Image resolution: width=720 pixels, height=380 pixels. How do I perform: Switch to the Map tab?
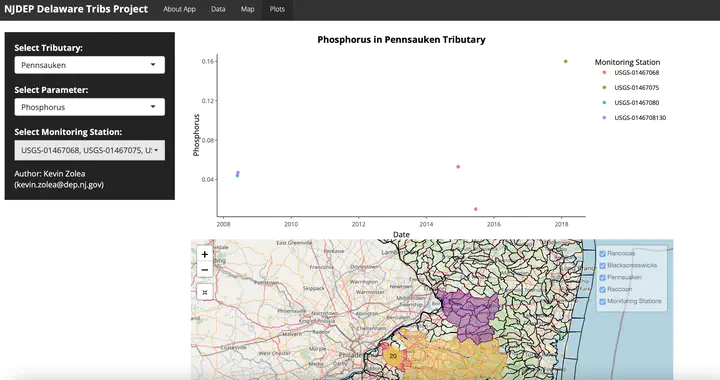click(248, 9)
